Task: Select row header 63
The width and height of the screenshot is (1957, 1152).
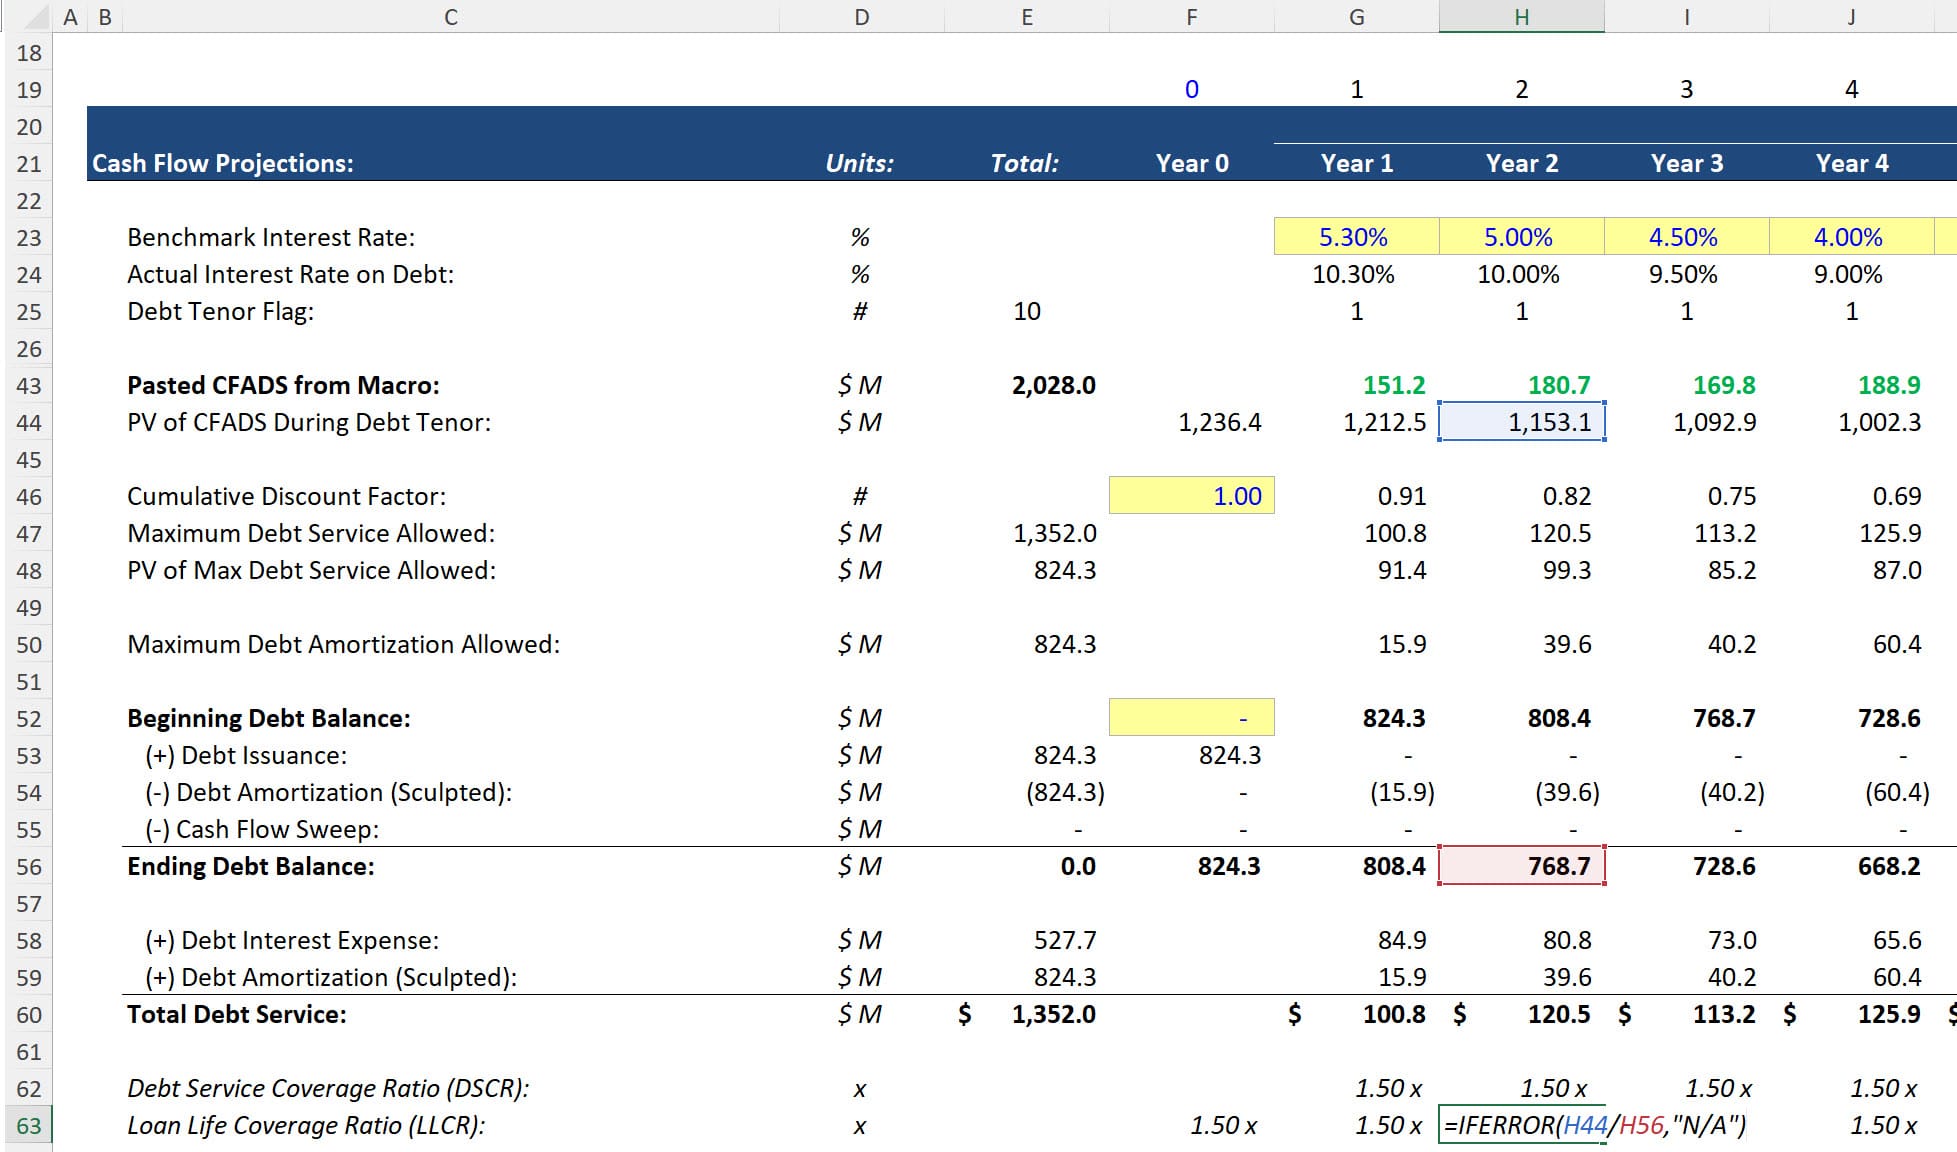Action: click(x=30, y=1125)
